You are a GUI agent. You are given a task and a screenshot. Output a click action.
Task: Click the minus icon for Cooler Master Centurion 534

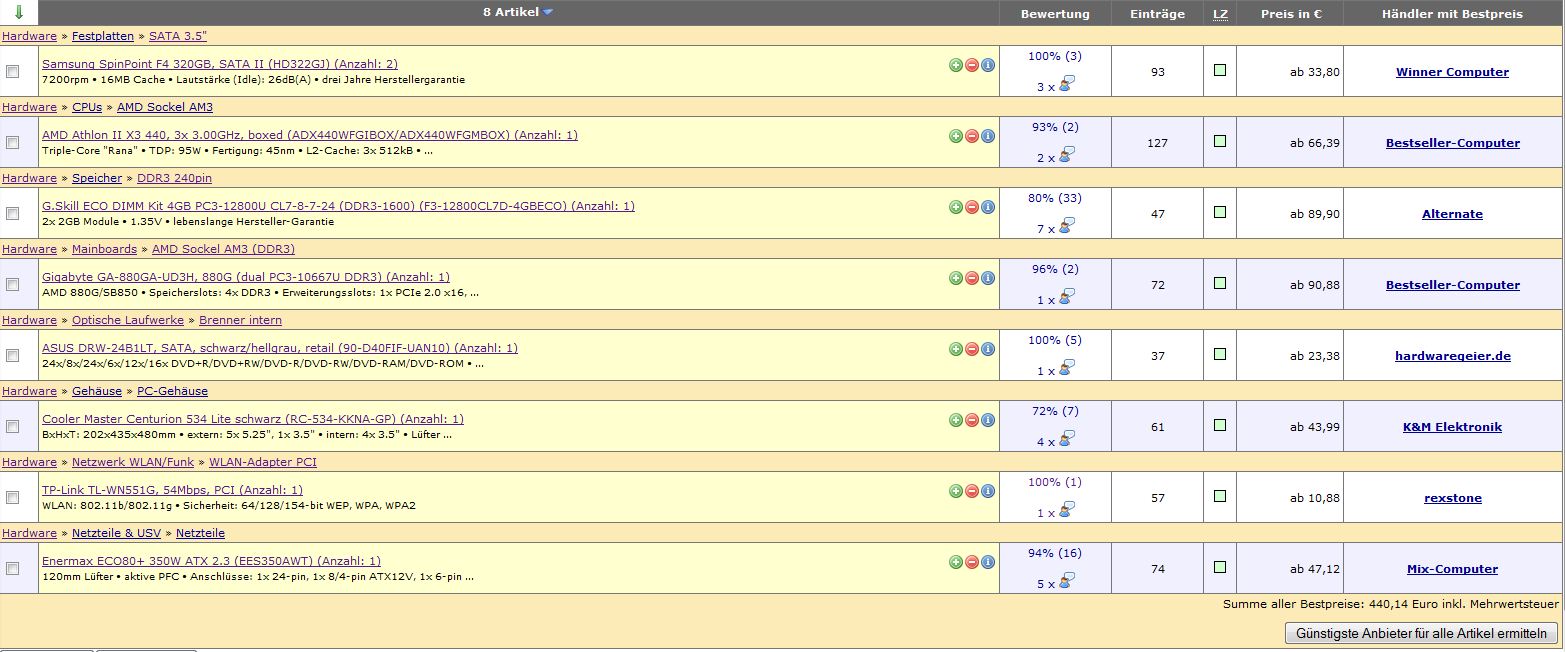coord(972,420)
